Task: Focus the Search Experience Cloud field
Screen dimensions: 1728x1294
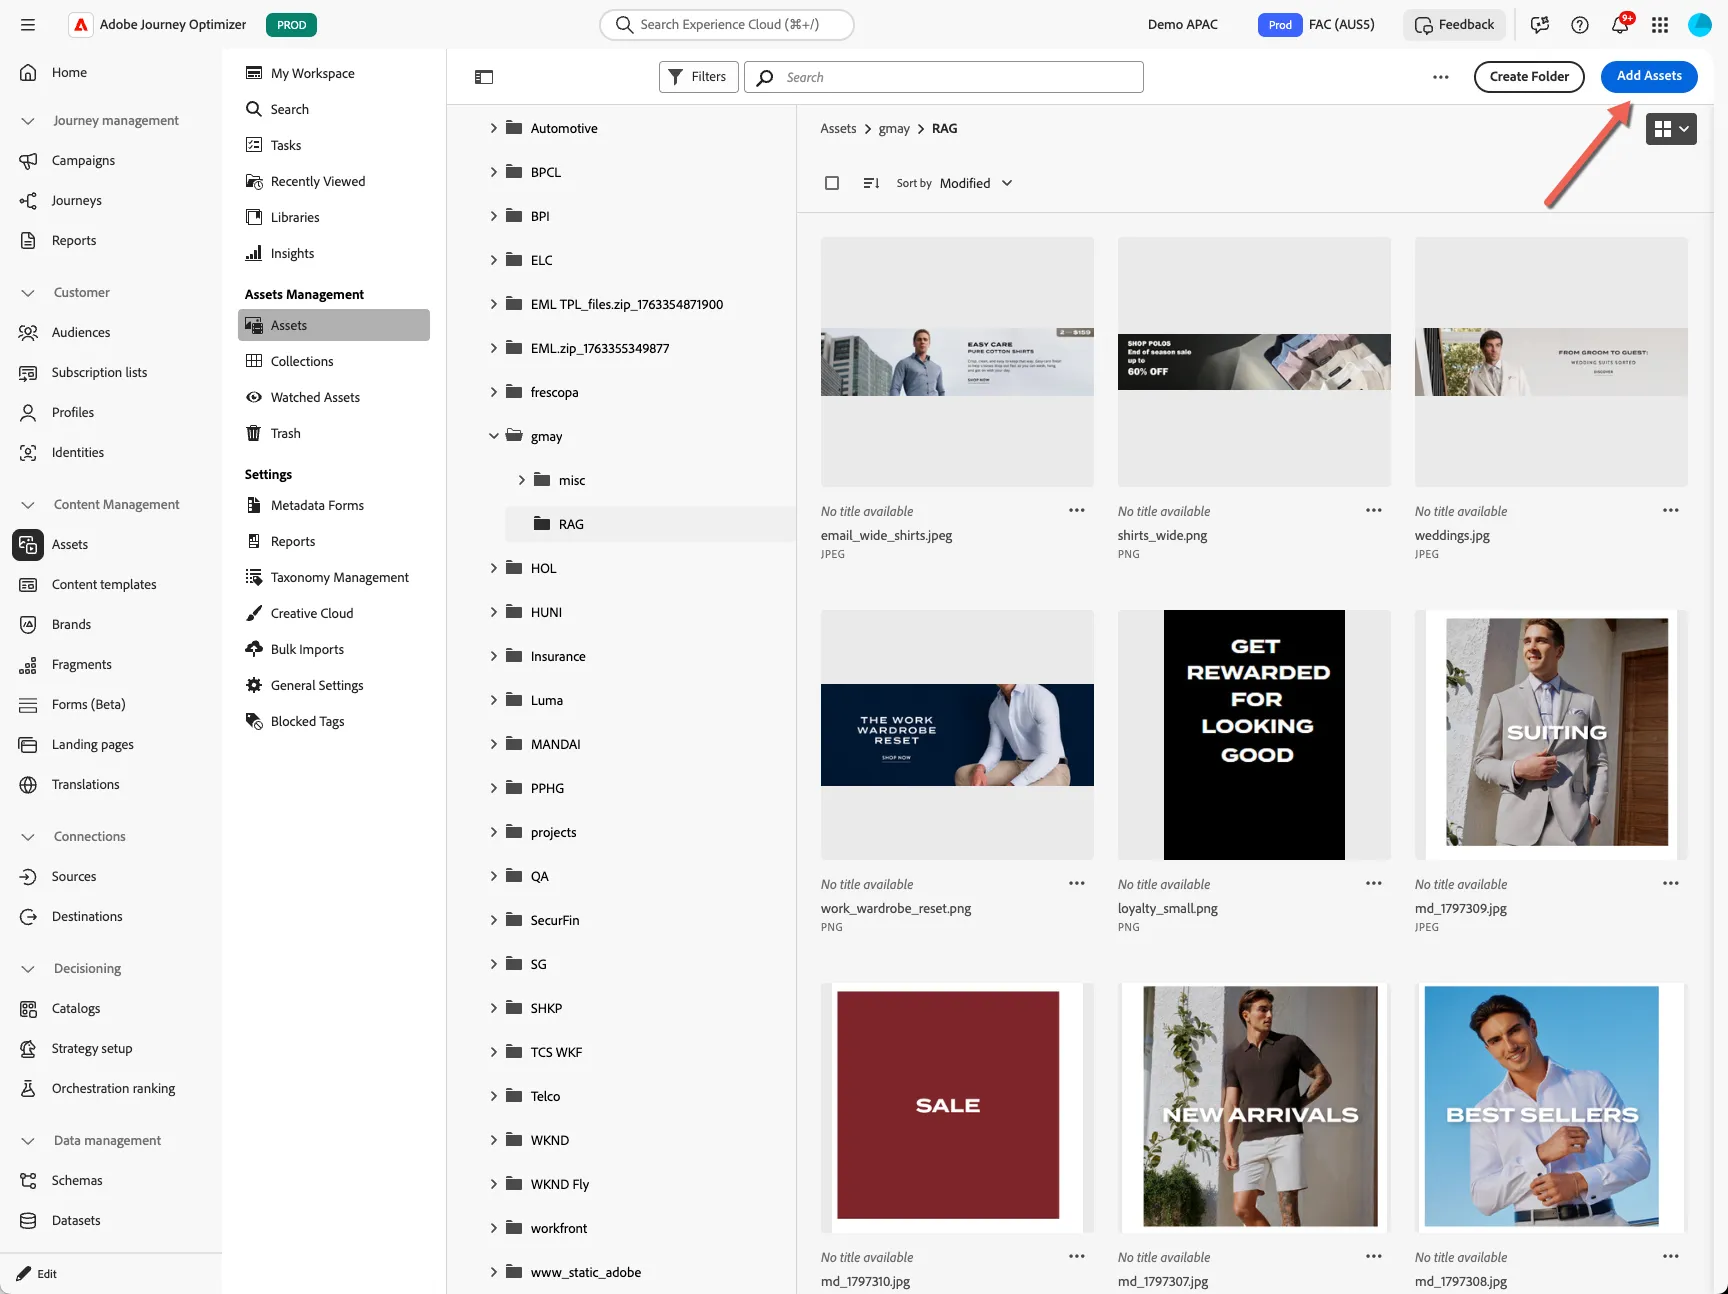Action: (x=727, y=25)
